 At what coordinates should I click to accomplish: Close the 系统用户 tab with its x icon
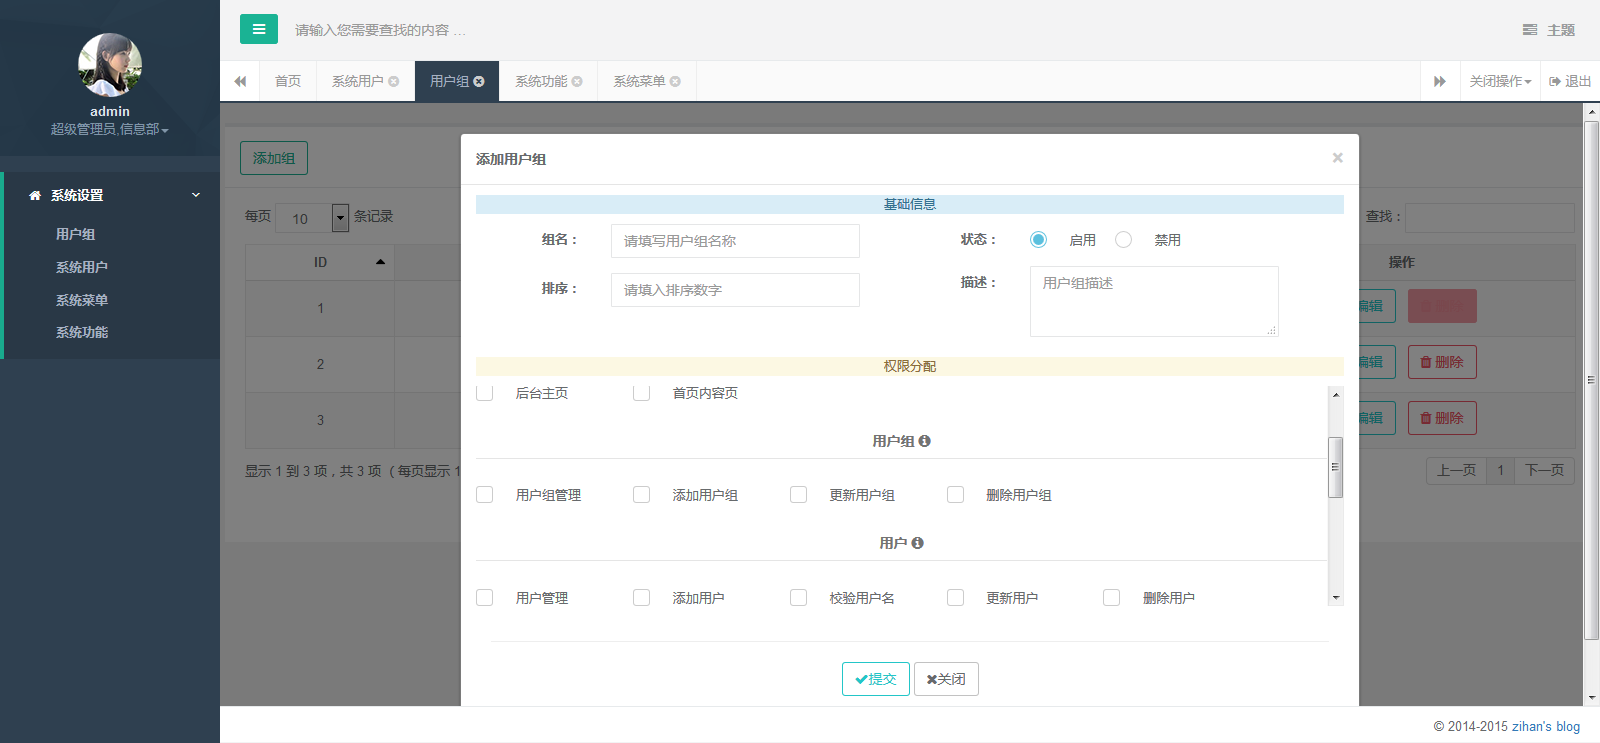coord(394,82)
